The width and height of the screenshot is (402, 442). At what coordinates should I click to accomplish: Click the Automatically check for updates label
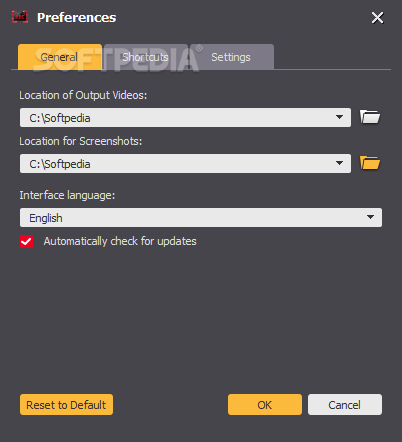tap(120, 241)
